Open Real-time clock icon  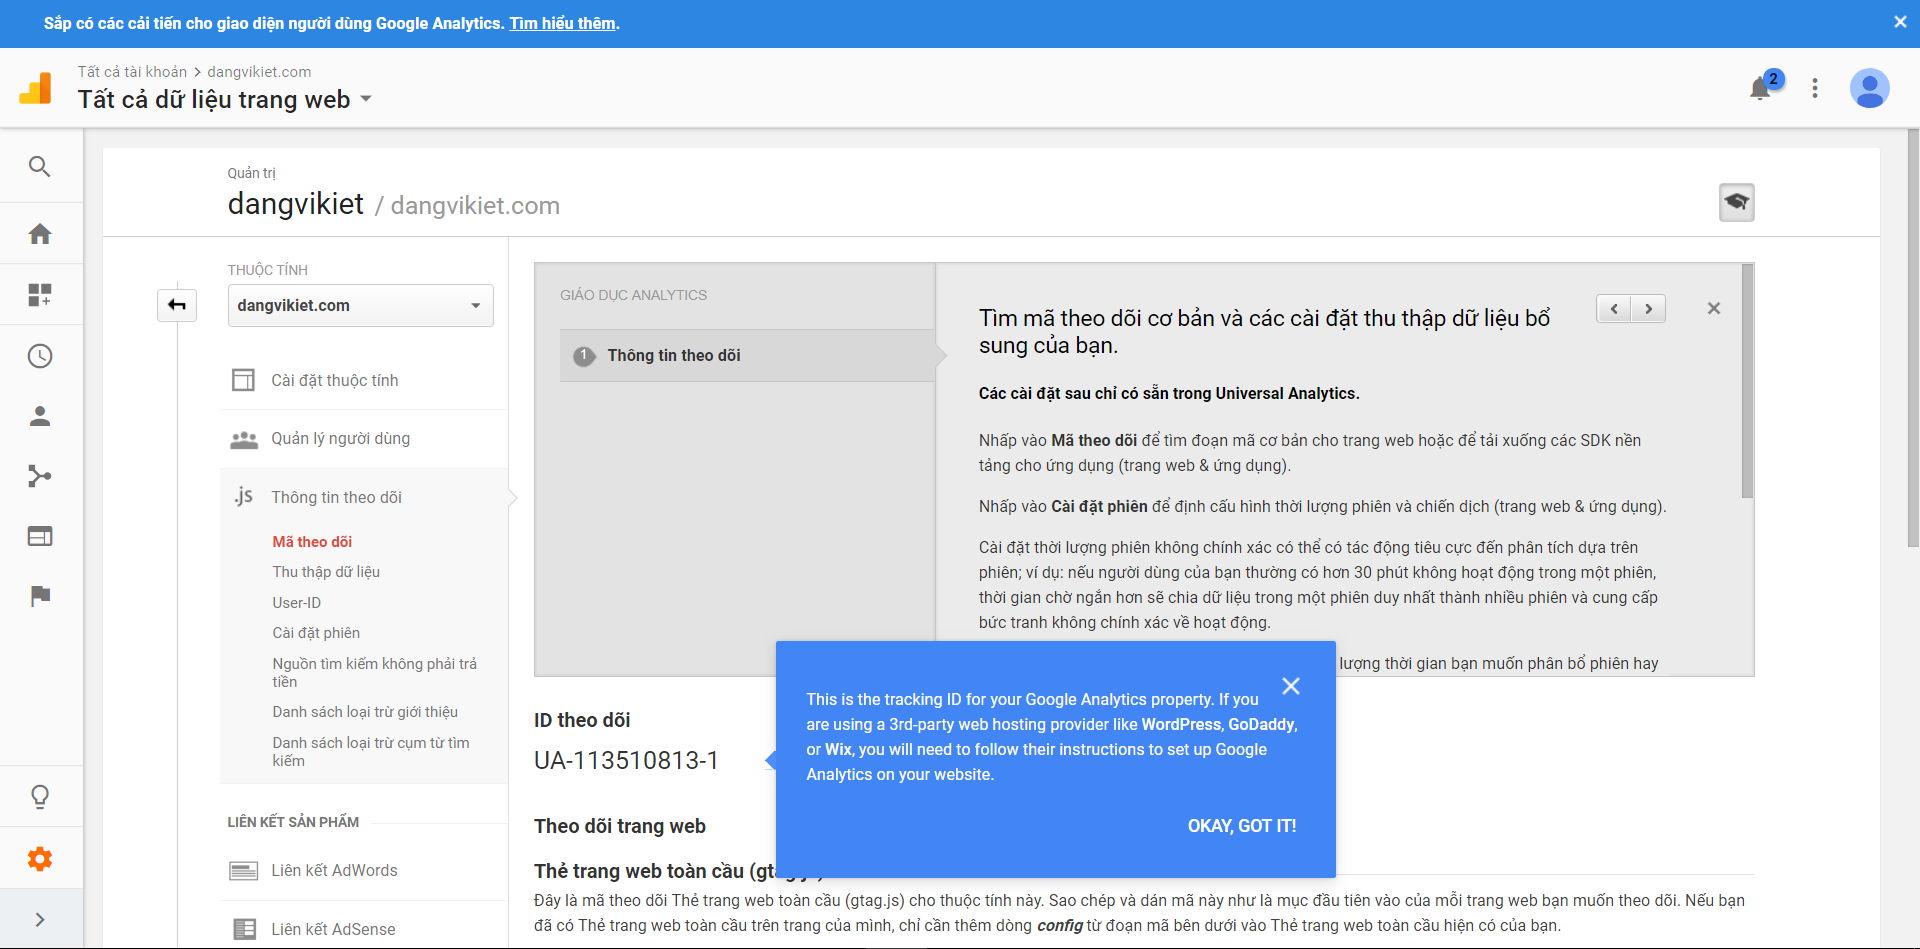click(x=40, y=356)
